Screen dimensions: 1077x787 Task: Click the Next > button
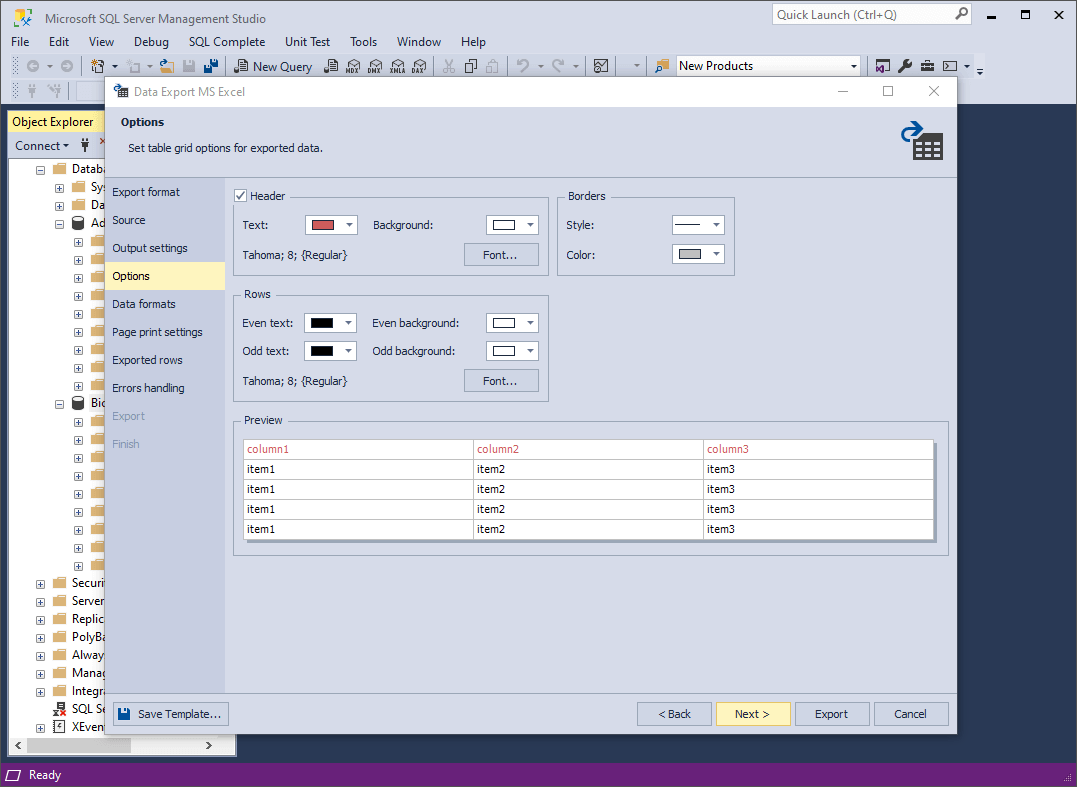pos(753,714)
